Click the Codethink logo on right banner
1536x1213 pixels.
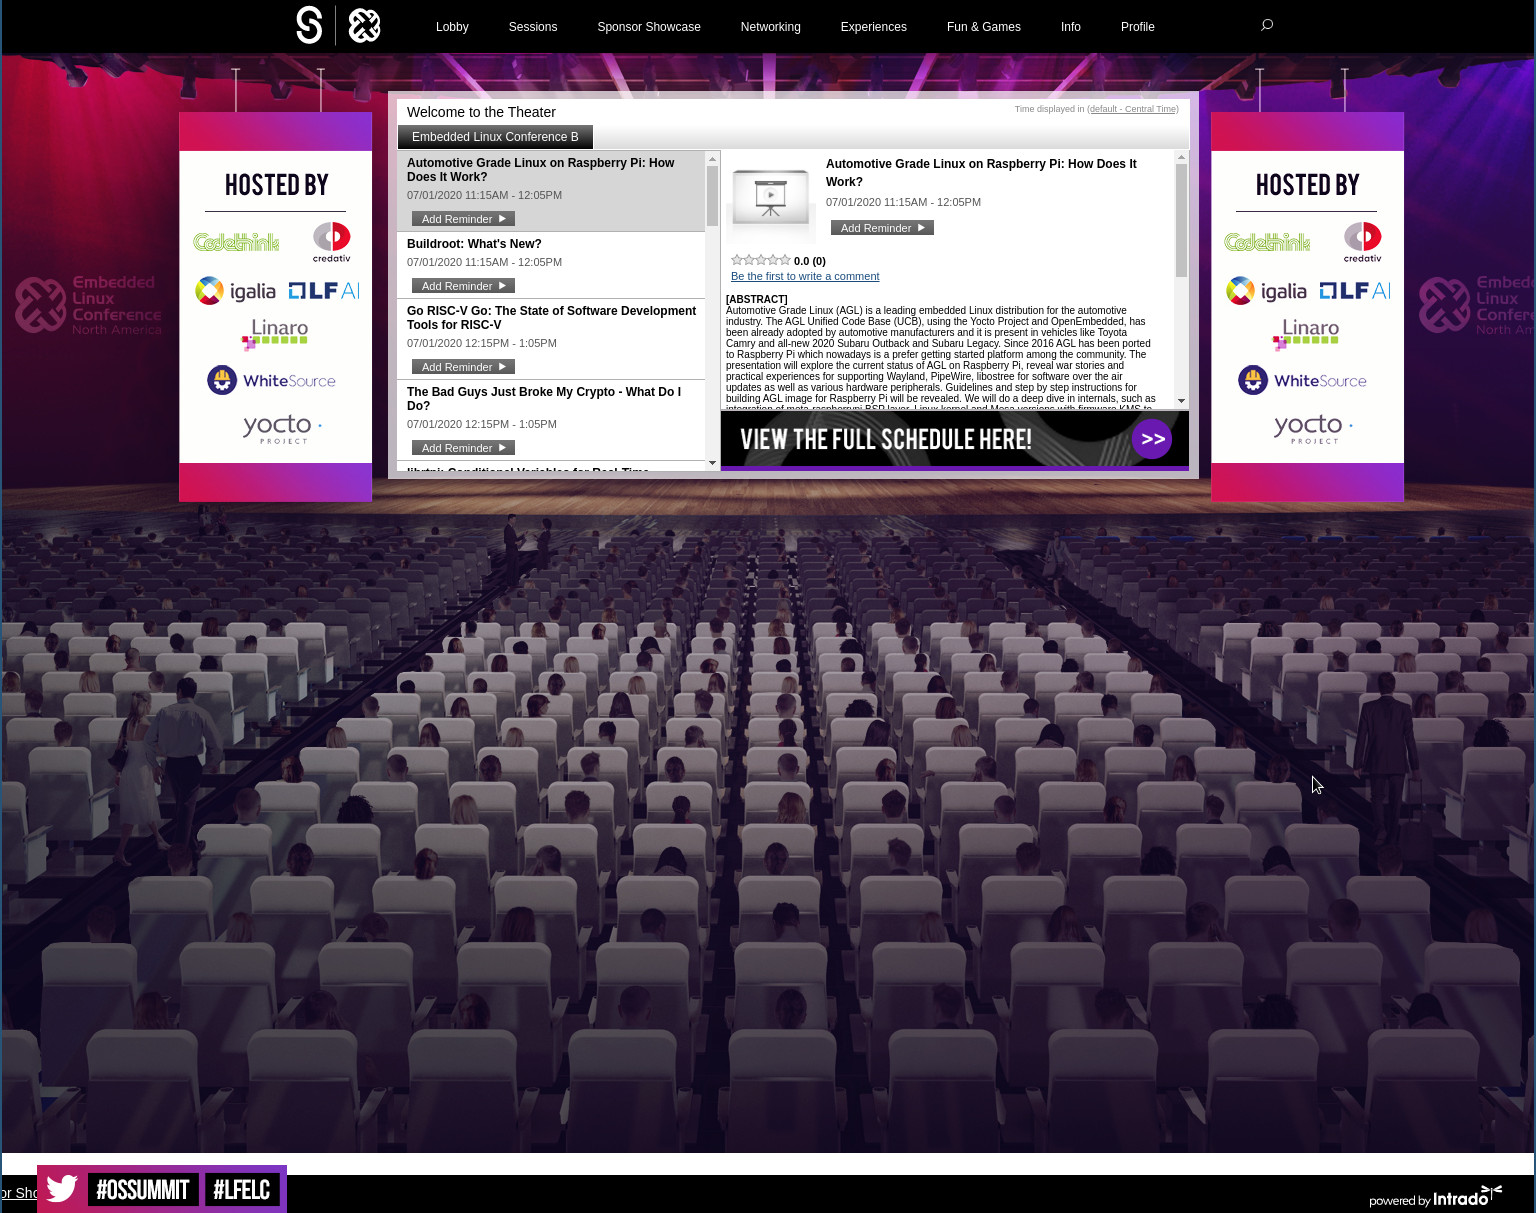click(1267, 242)
